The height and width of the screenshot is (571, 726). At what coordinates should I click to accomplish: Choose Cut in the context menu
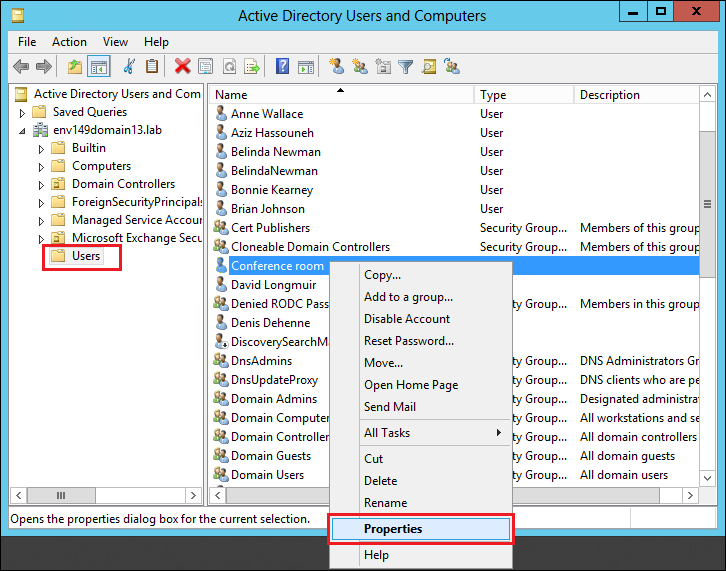(421, 458)
